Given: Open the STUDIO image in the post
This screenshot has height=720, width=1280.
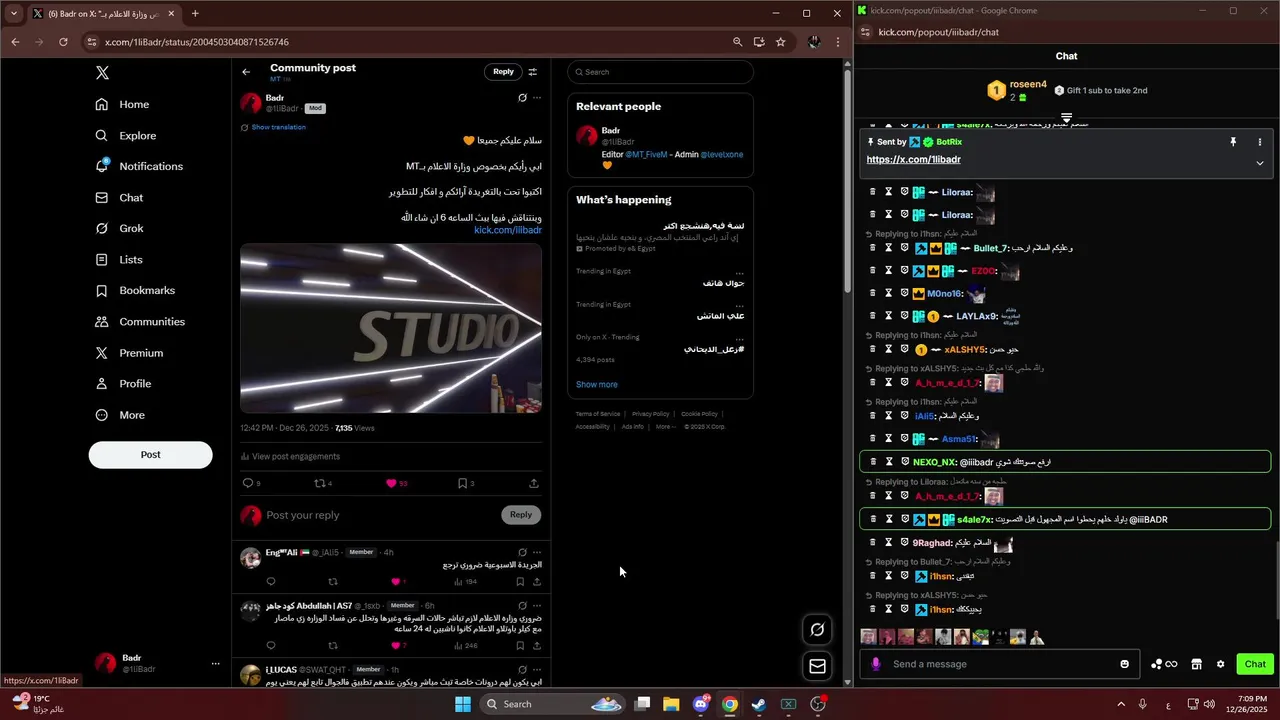Looking at the screenshot, I should (x=391, y=328).
